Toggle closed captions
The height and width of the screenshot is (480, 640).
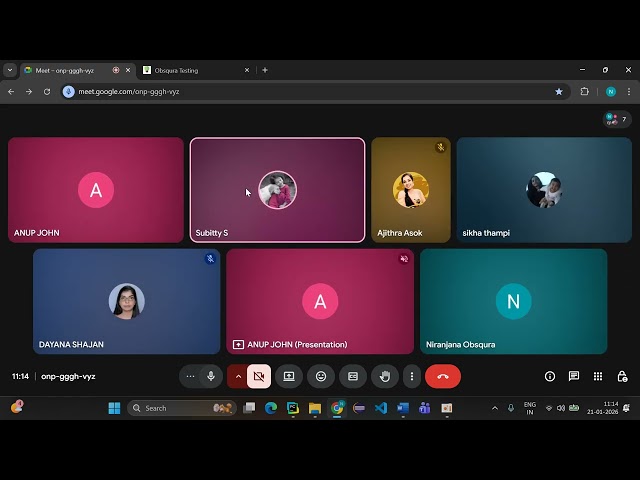[352, 376]
